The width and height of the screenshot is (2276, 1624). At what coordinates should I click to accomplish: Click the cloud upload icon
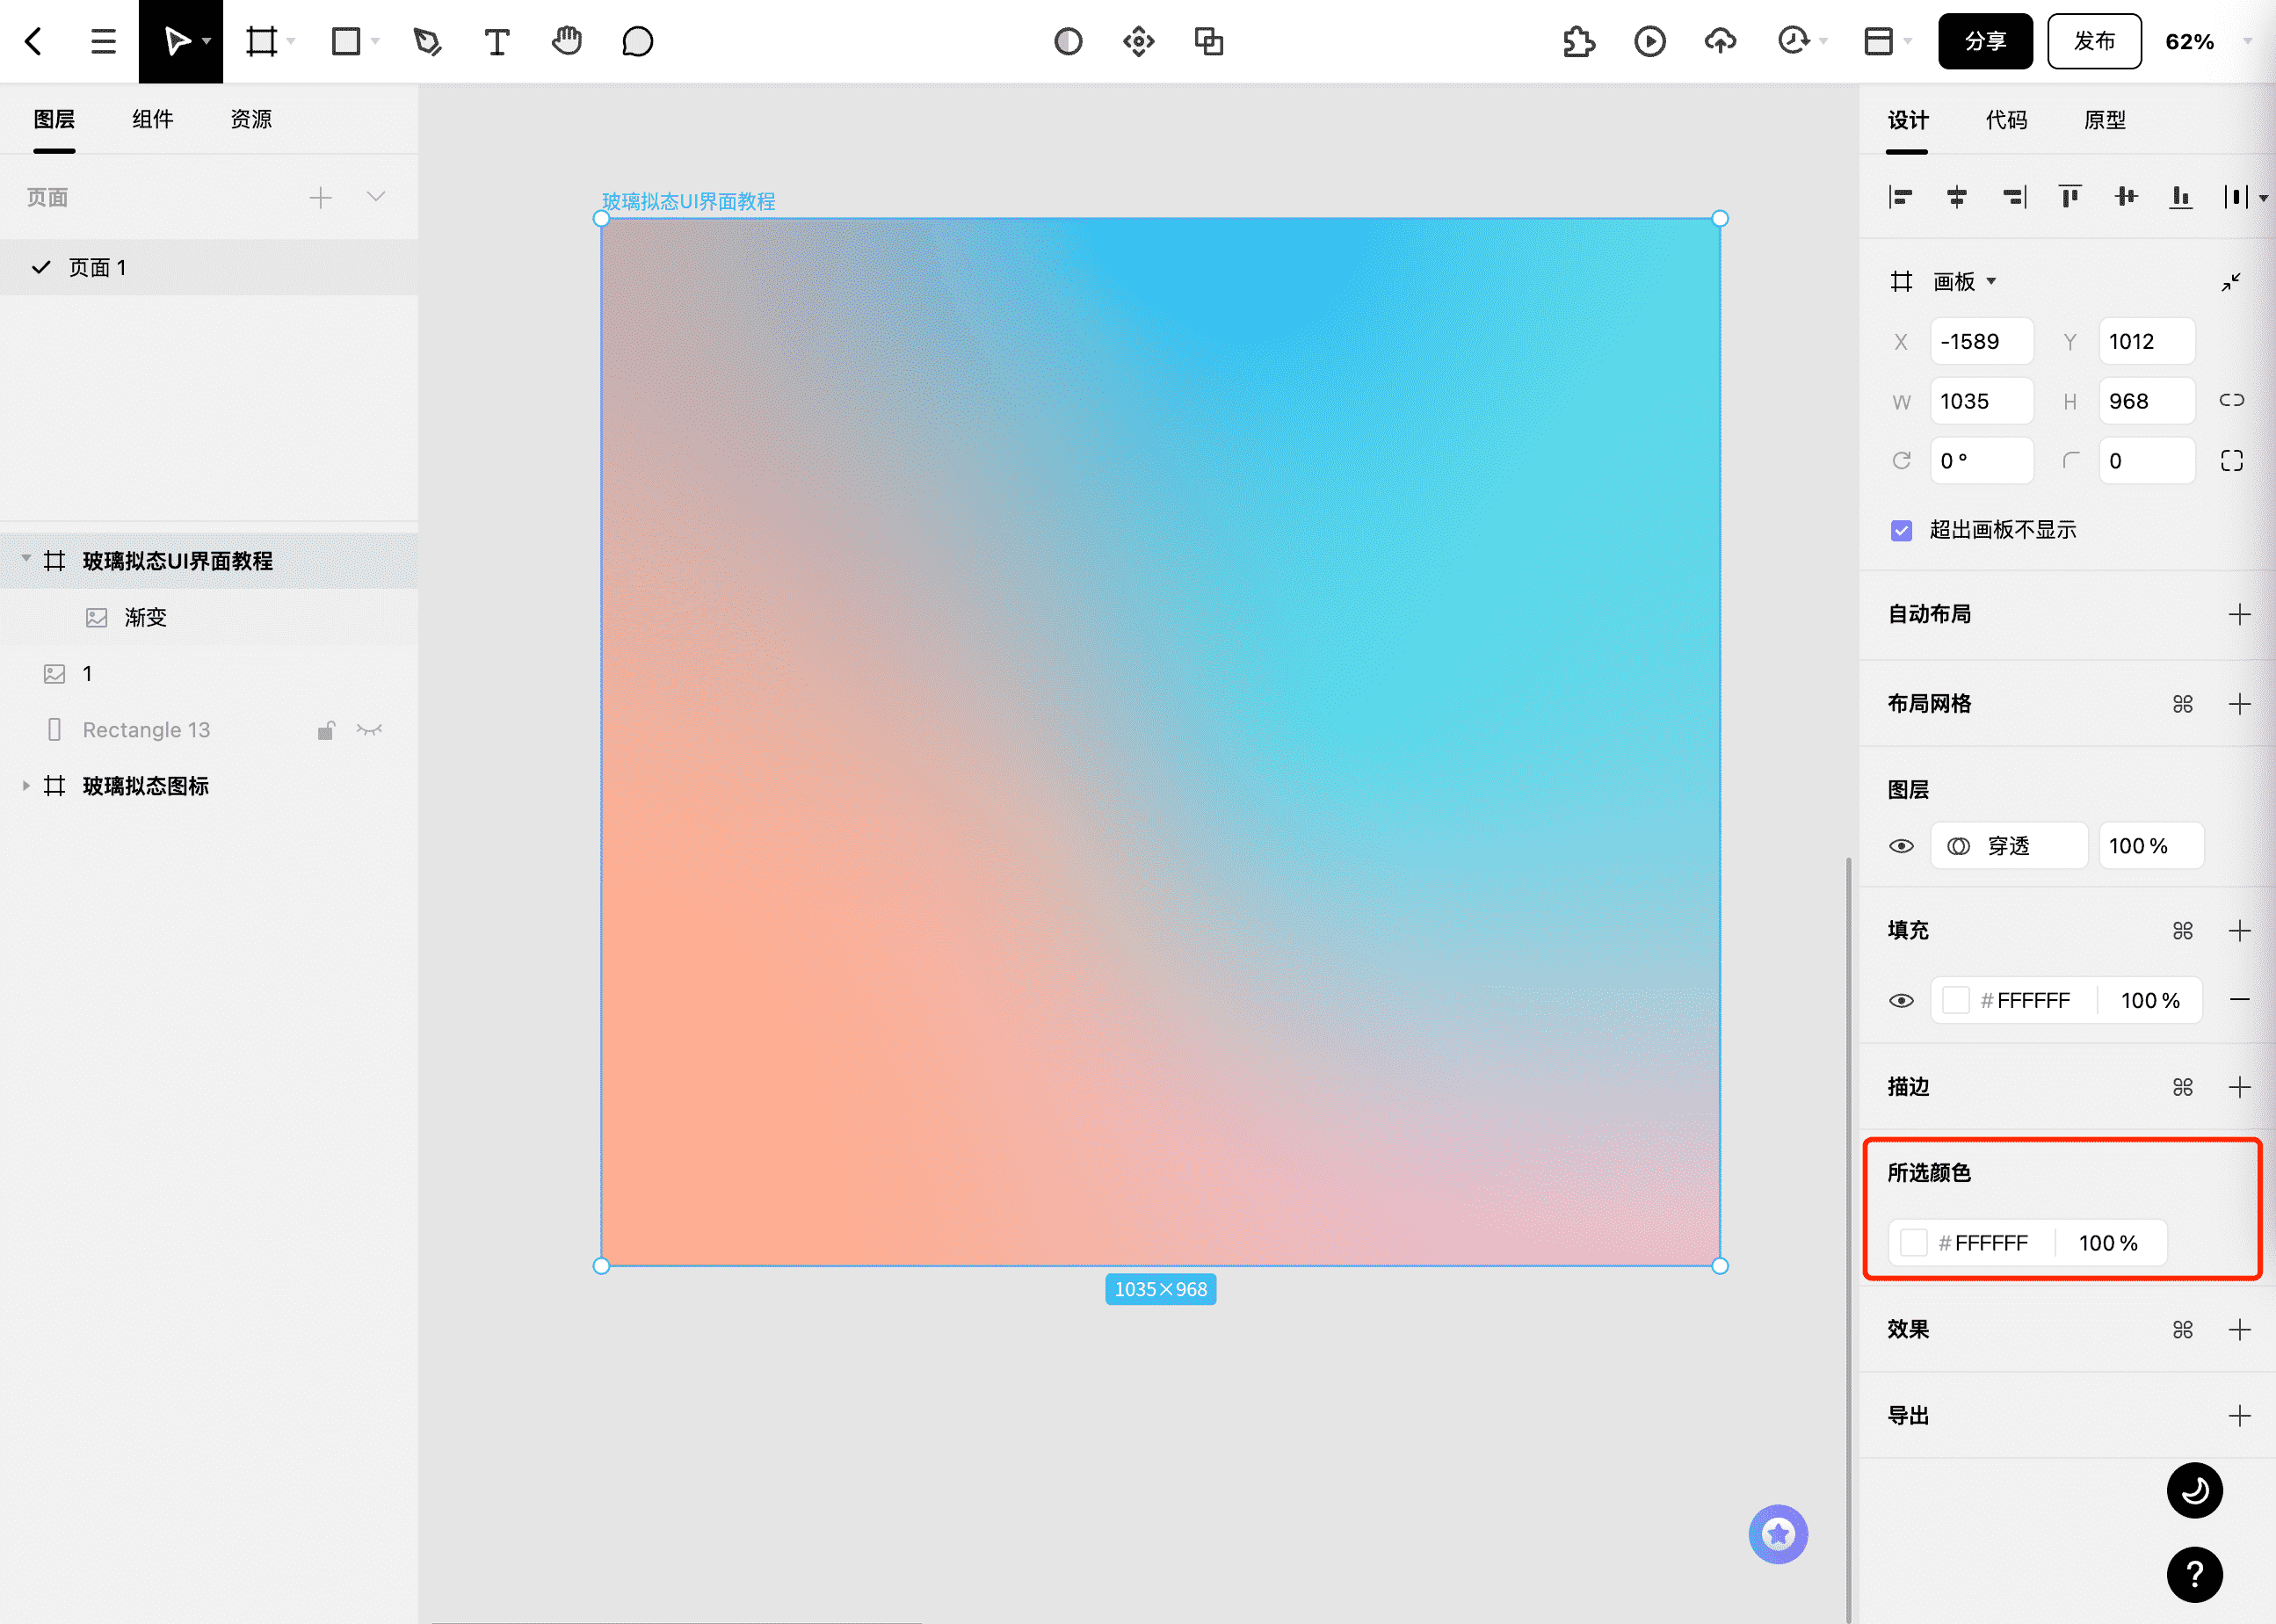tap(1720, 41)
